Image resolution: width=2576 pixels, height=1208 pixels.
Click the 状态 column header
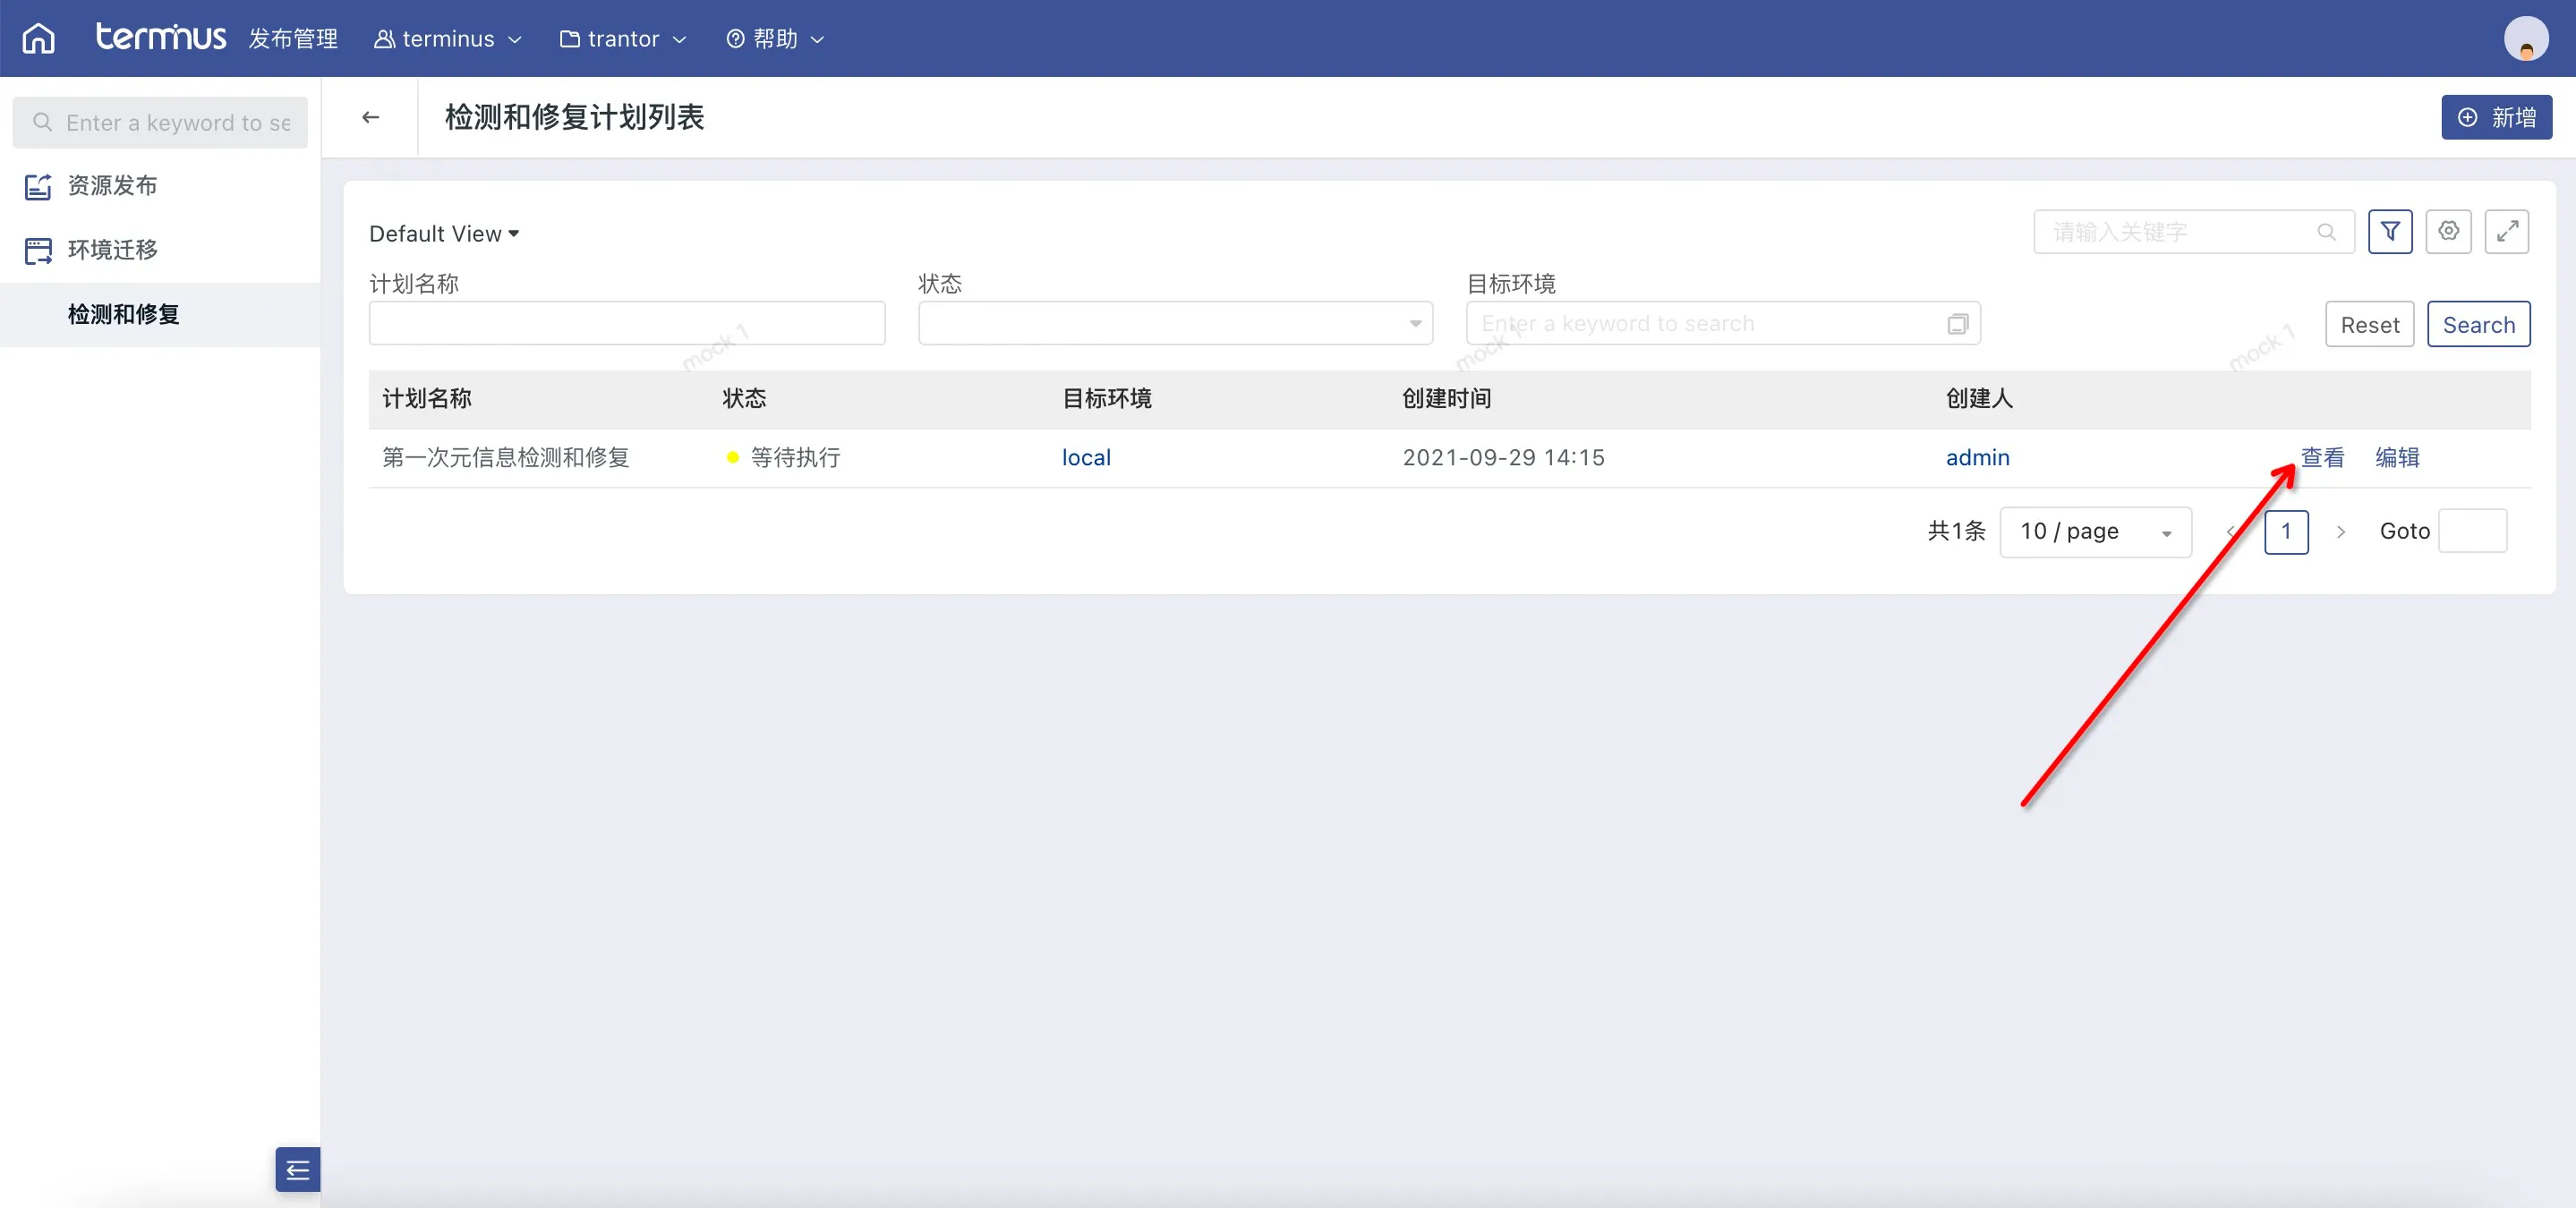point(745,399)
